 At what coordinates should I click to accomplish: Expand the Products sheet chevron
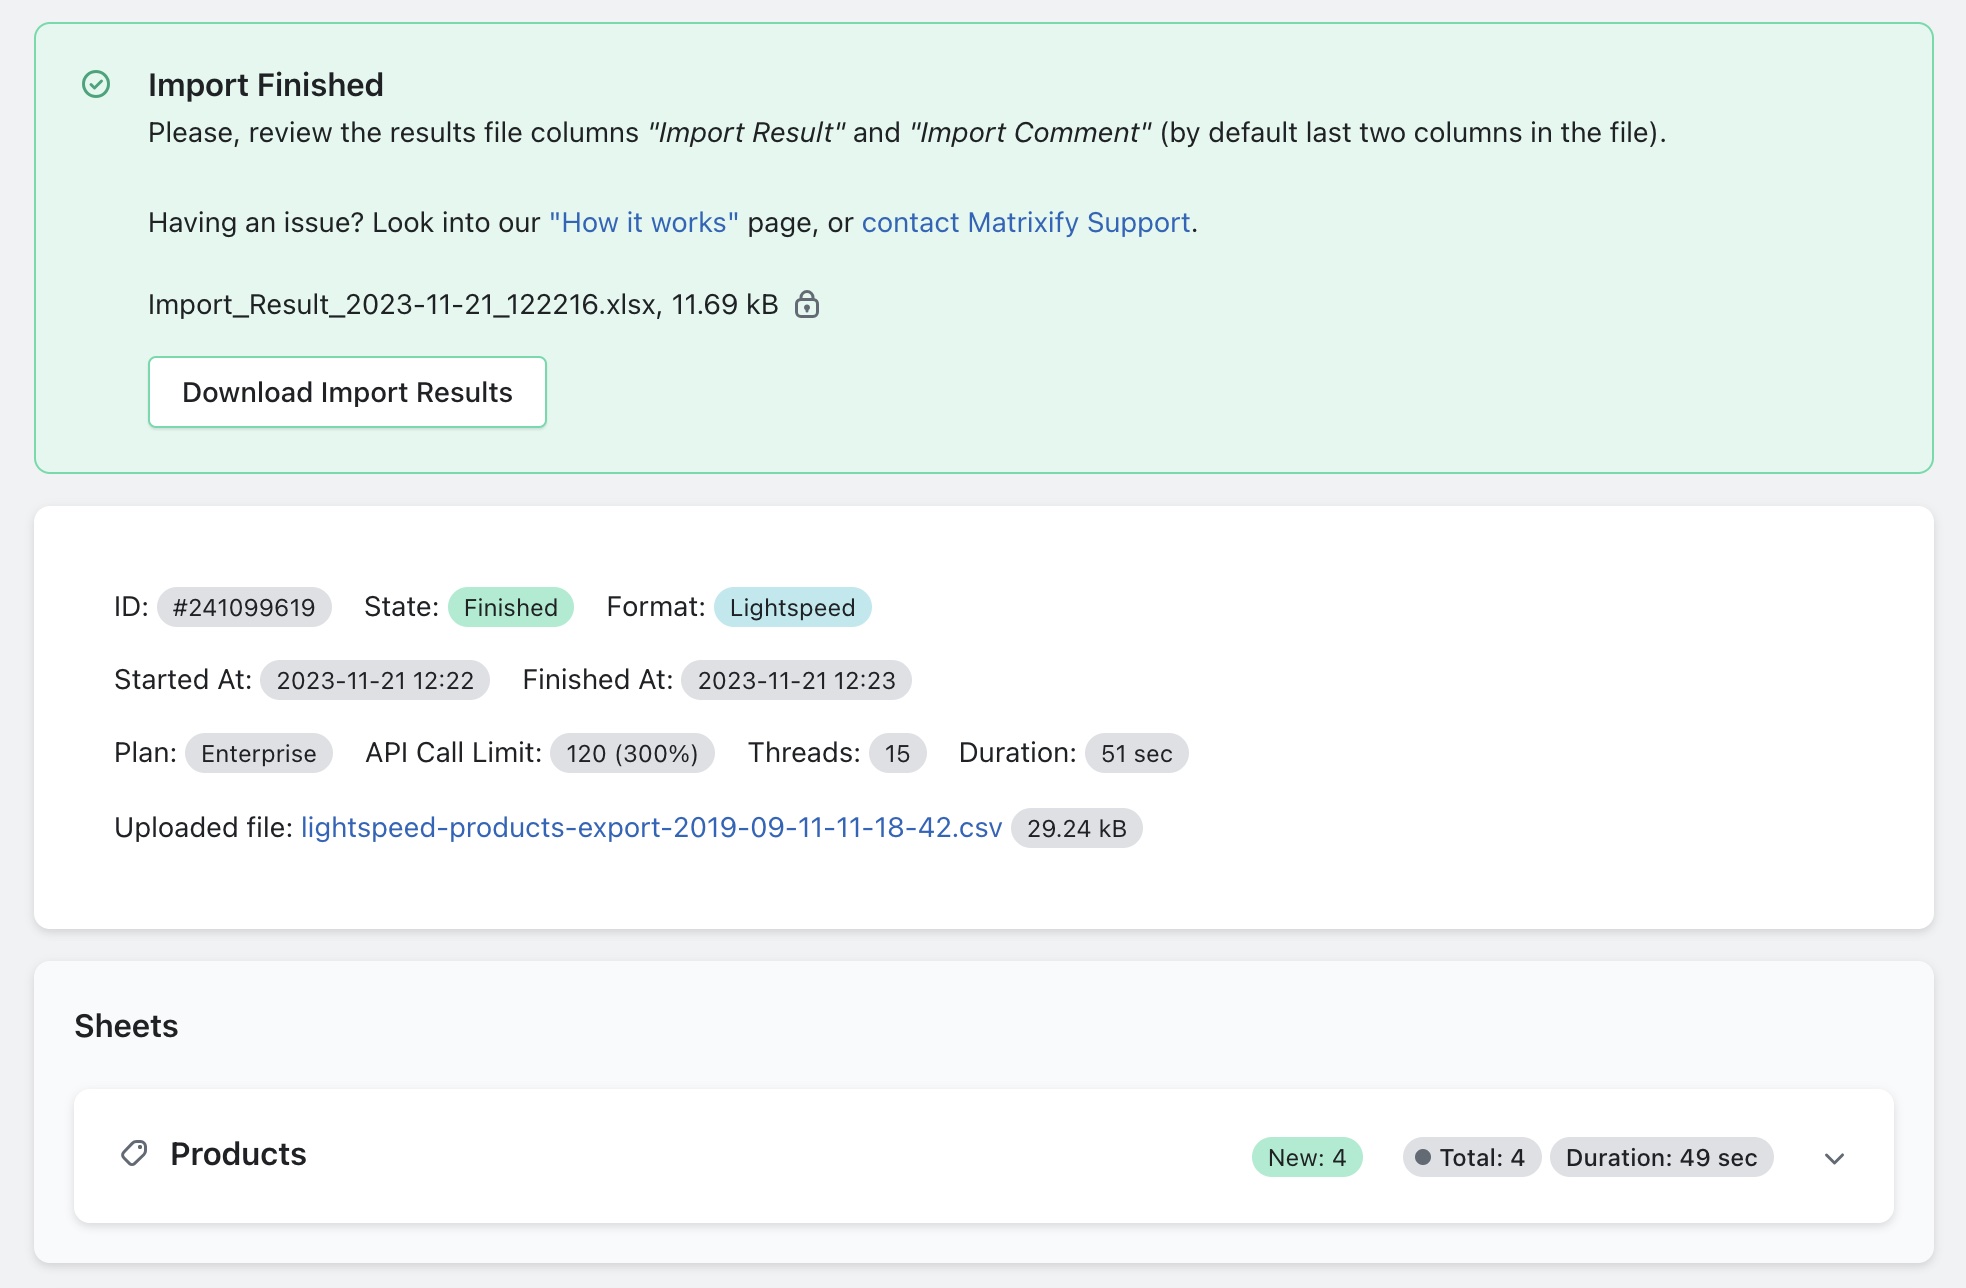tap(1834, 1158)
